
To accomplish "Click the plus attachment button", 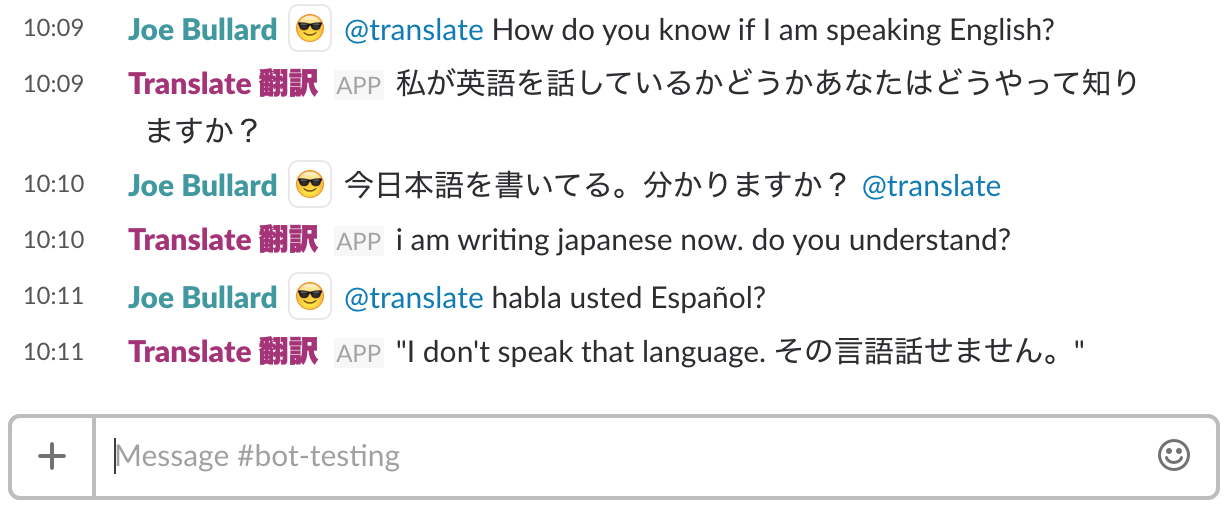I will (x=52, y=456).
